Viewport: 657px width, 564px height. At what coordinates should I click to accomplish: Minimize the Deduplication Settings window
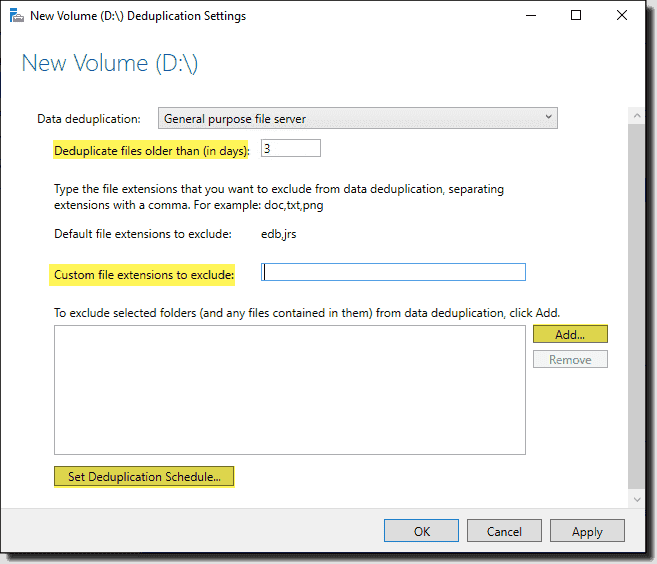point(531,16)
